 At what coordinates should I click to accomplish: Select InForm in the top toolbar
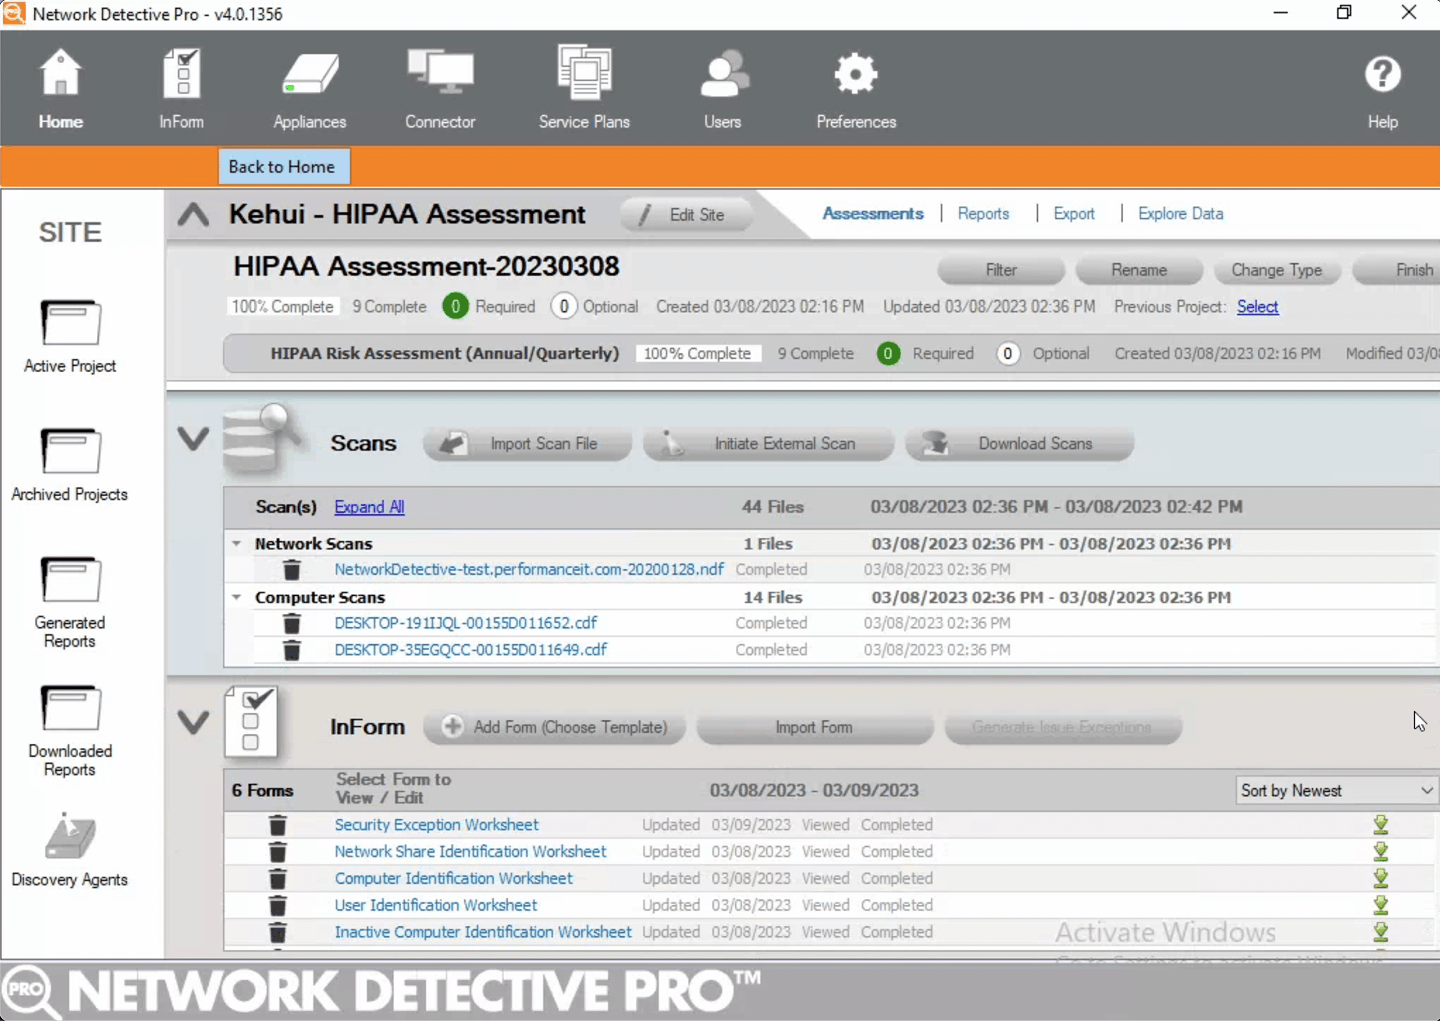181,87
